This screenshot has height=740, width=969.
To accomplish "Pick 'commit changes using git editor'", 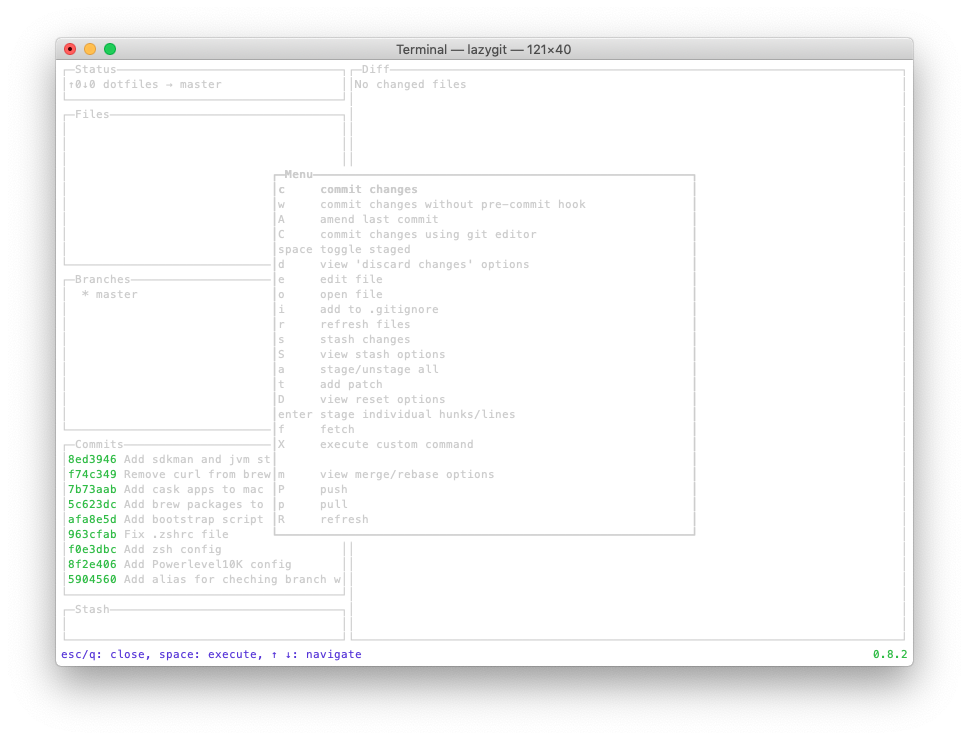I will pos(484,234).
